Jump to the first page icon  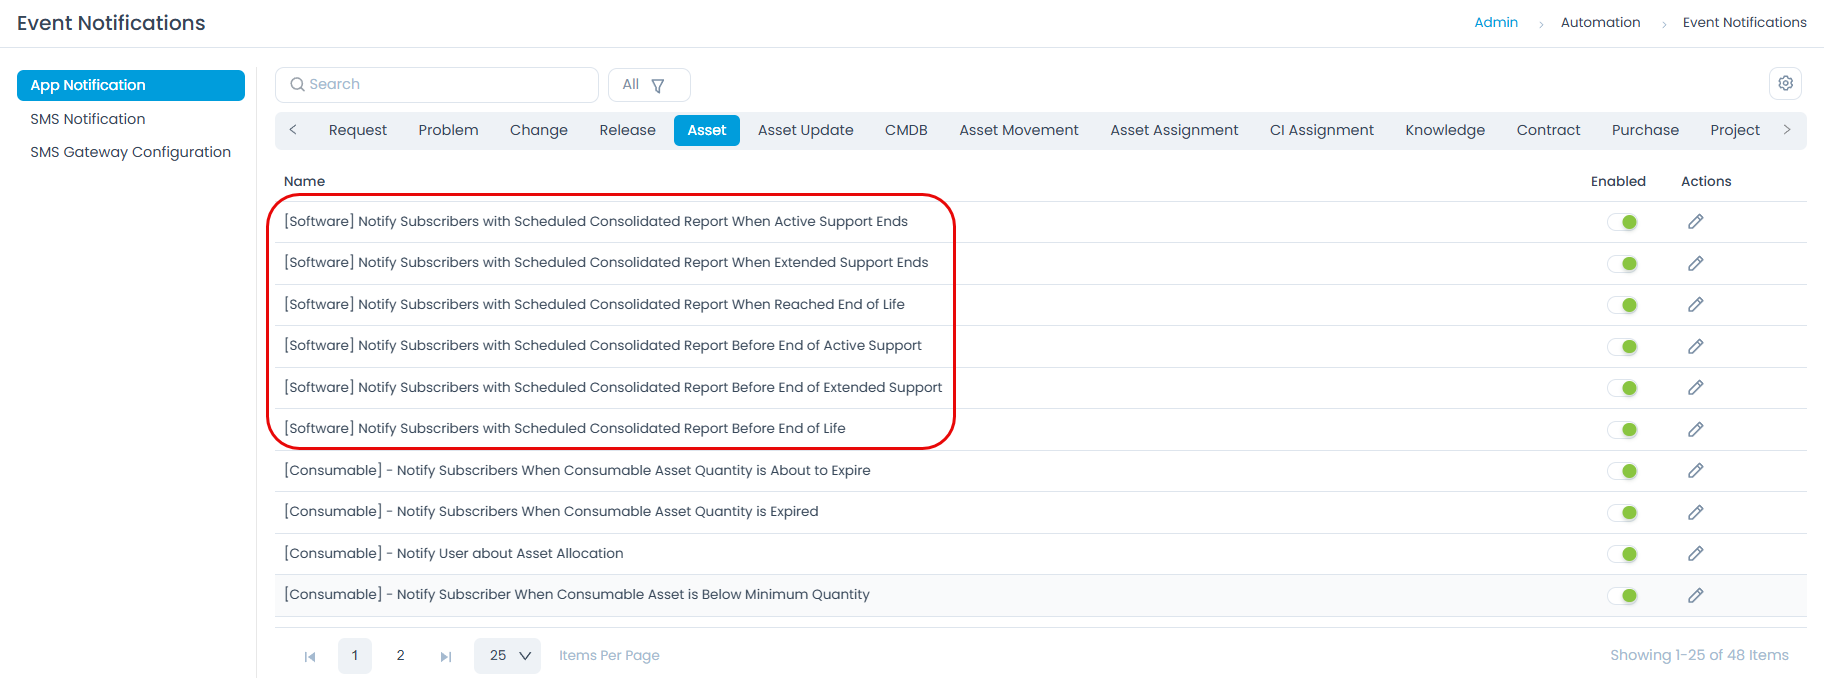310,657
